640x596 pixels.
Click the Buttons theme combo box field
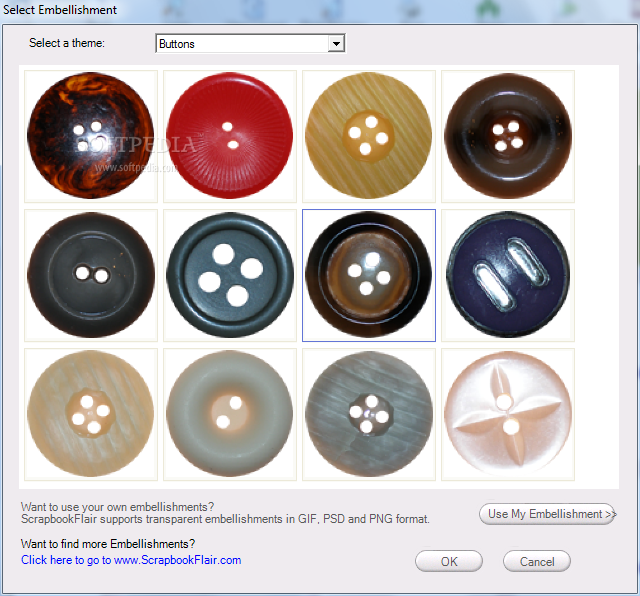[x=250, y=43]
